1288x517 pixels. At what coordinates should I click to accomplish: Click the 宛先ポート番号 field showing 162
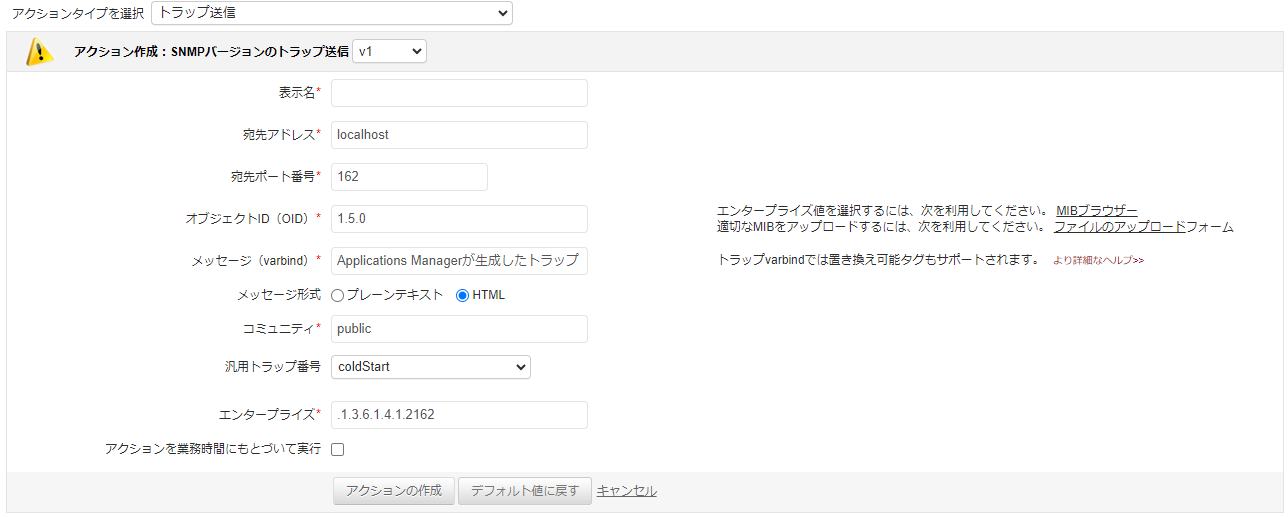(409, 177)
